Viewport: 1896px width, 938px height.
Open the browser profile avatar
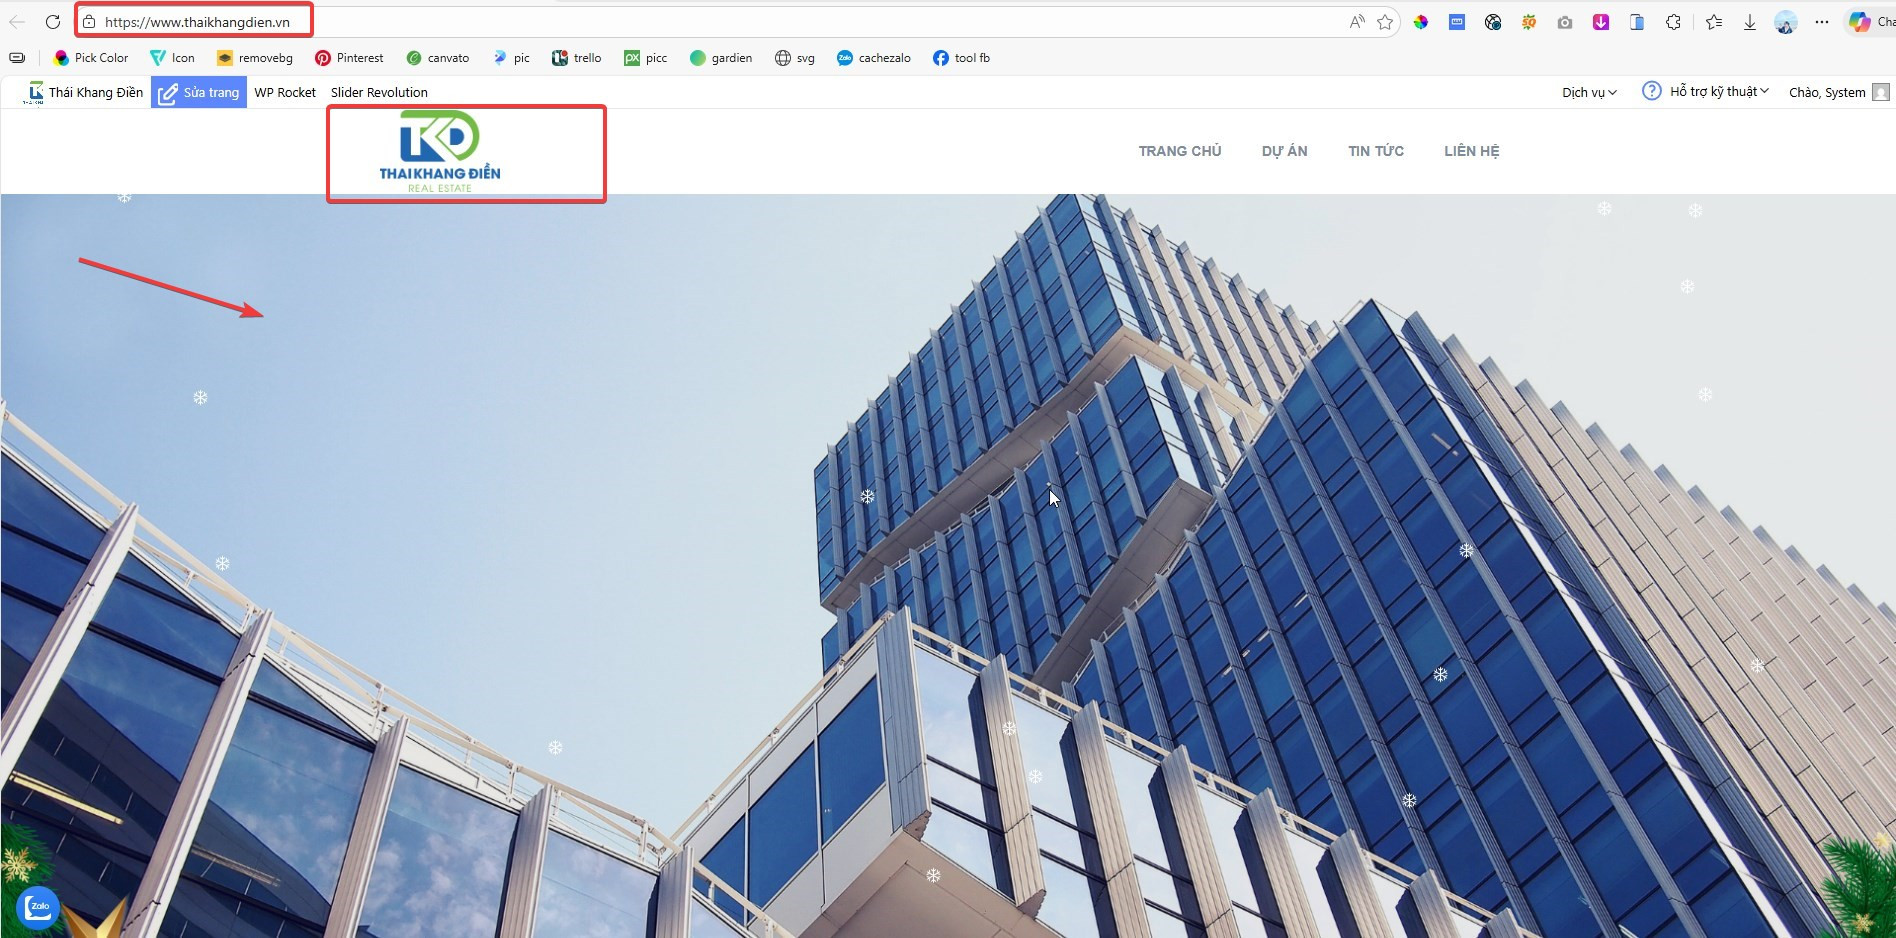1786,22
